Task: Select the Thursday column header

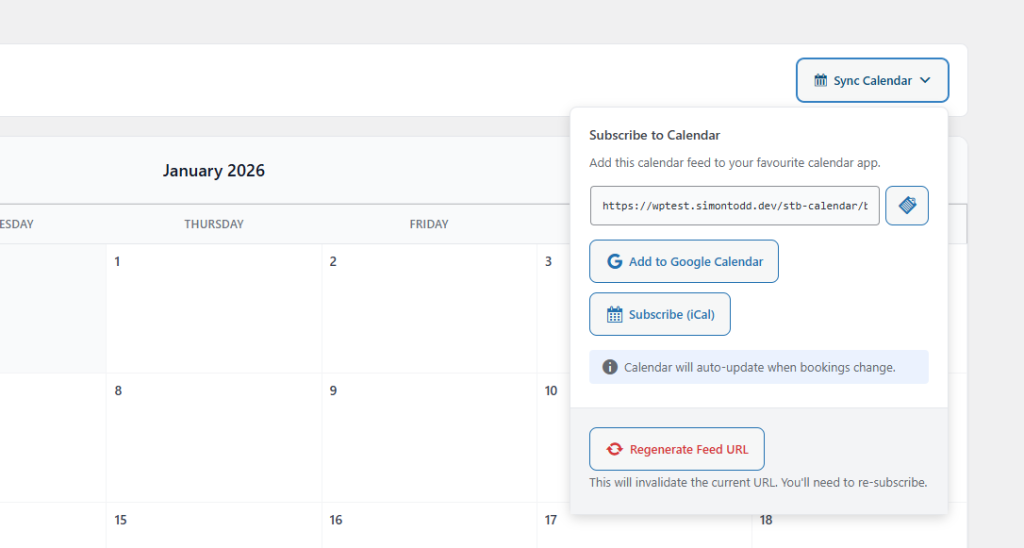Action: [x=214, y=224]
